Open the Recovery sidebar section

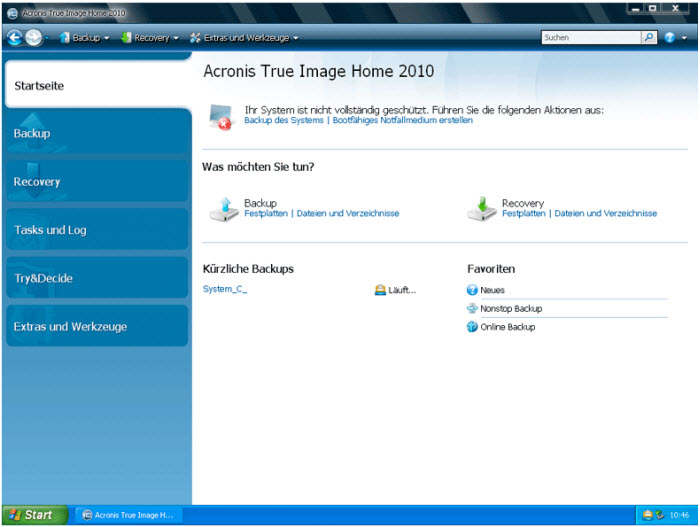point(97,181)
